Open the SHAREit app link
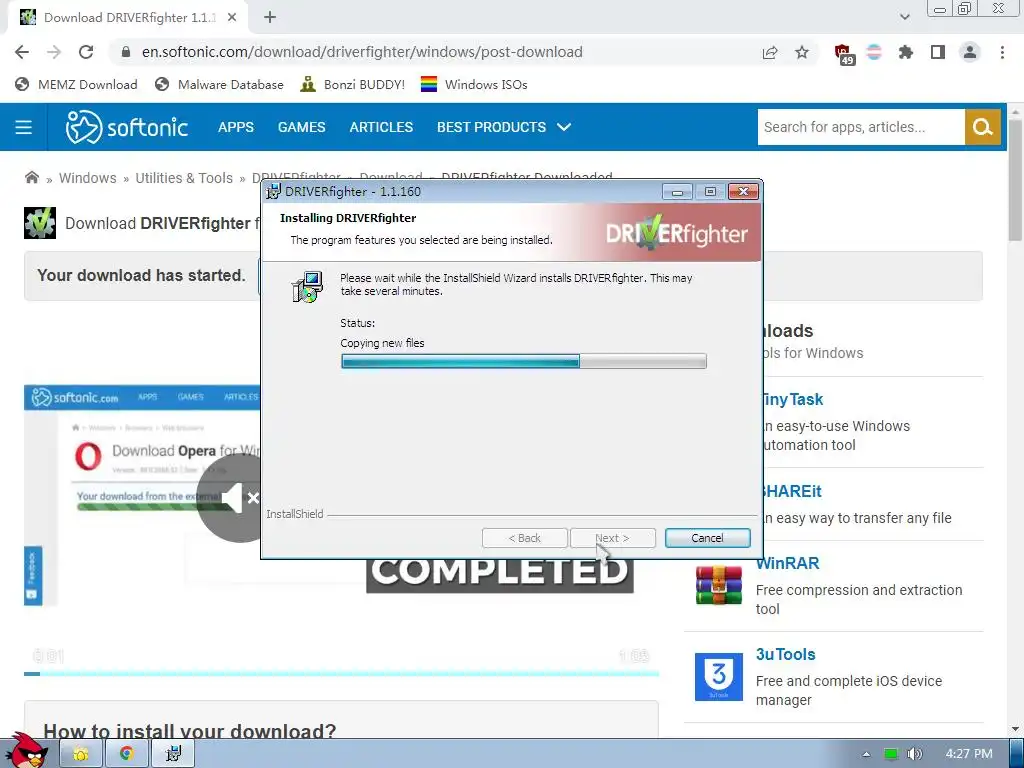 pos(791,491)
